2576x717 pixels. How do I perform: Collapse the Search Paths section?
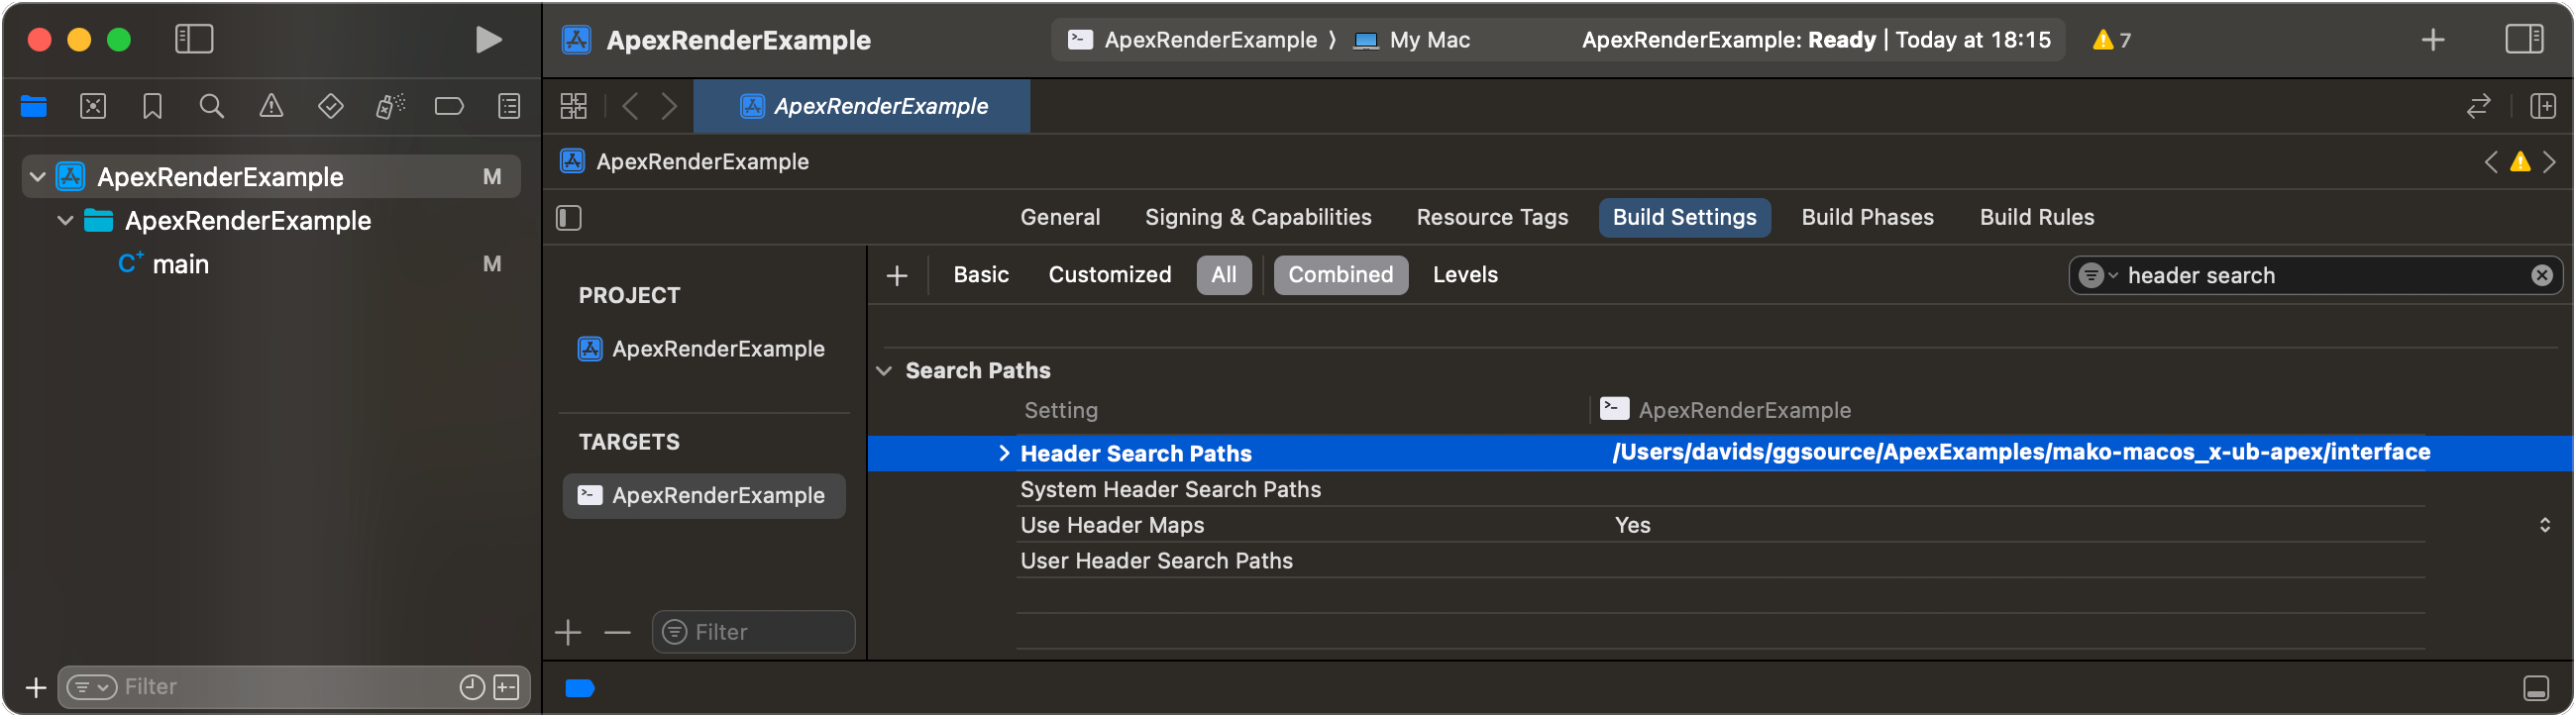tap(884, 371)
